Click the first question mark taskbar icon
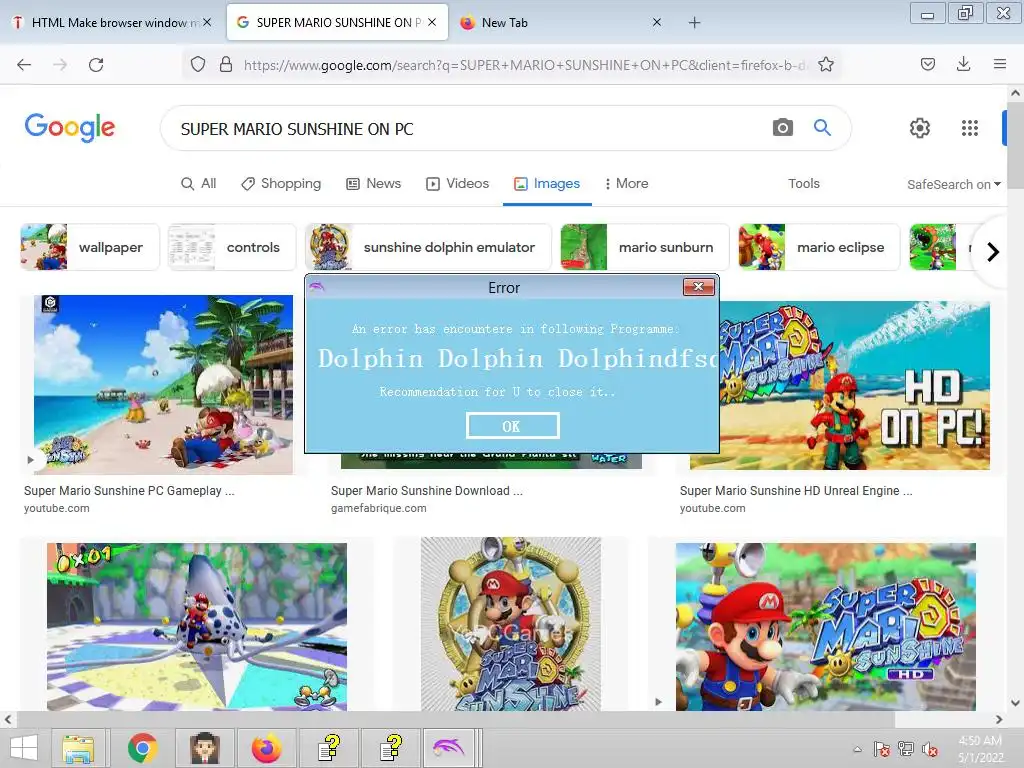 click(x=328, y=748)
